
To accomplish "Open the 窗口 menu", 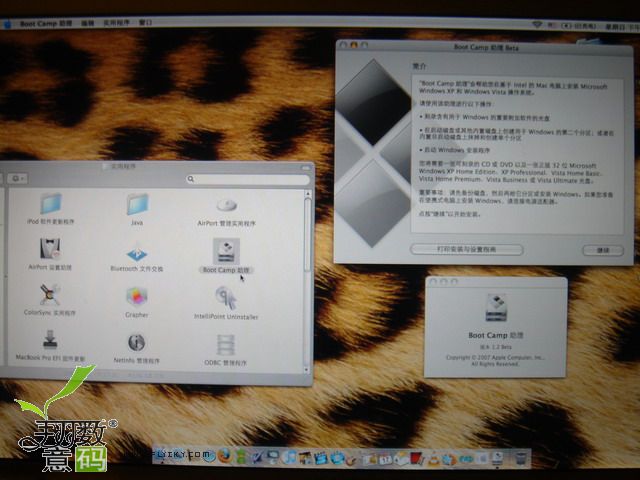I will click(x=145, y=22).
